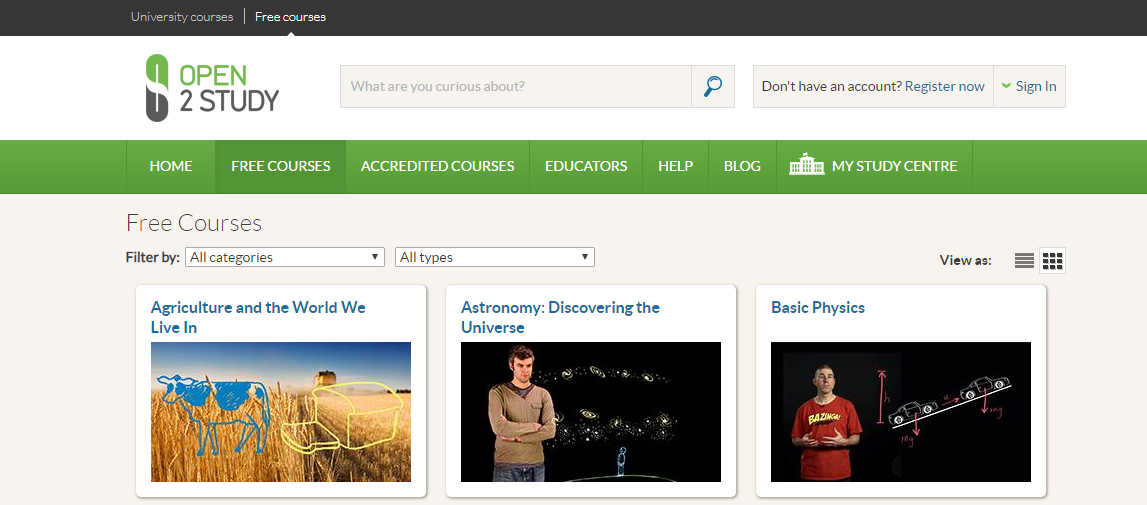The height and width of the screenshot is (505, 1147).
Task: Open the All categories filter dropdown
Action: click(285, 257)
